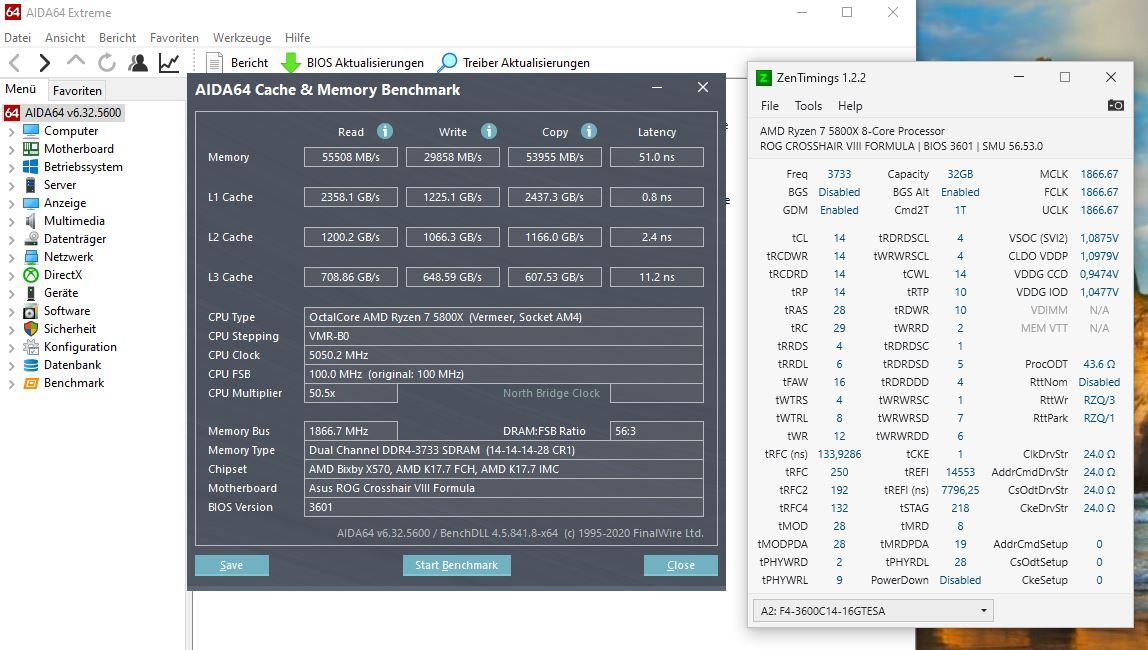Expand the Motherboard tree node
The width and height of the screenshot is (1148, 650).
click(x=11, y=149)
